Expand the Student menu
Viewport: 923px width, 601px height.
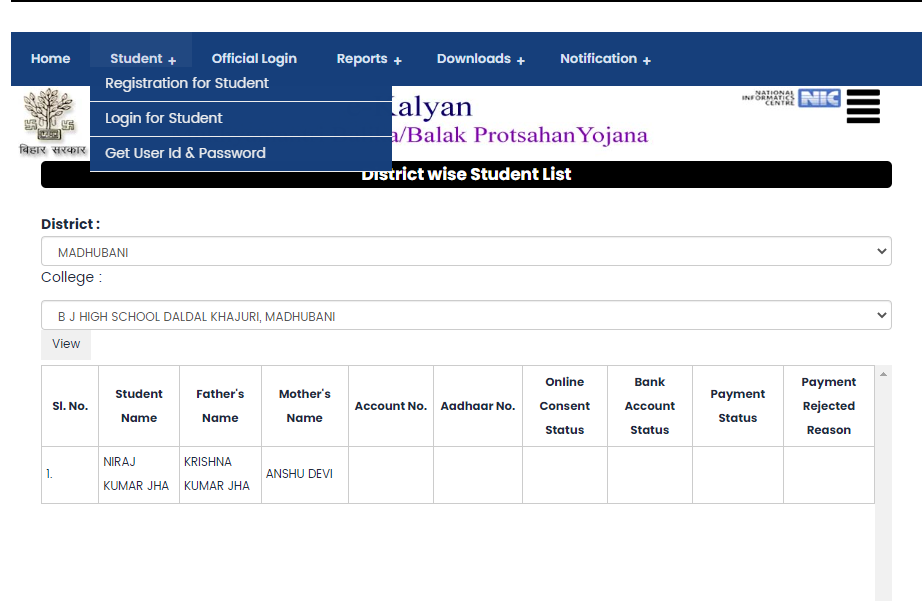coord(142,59)
